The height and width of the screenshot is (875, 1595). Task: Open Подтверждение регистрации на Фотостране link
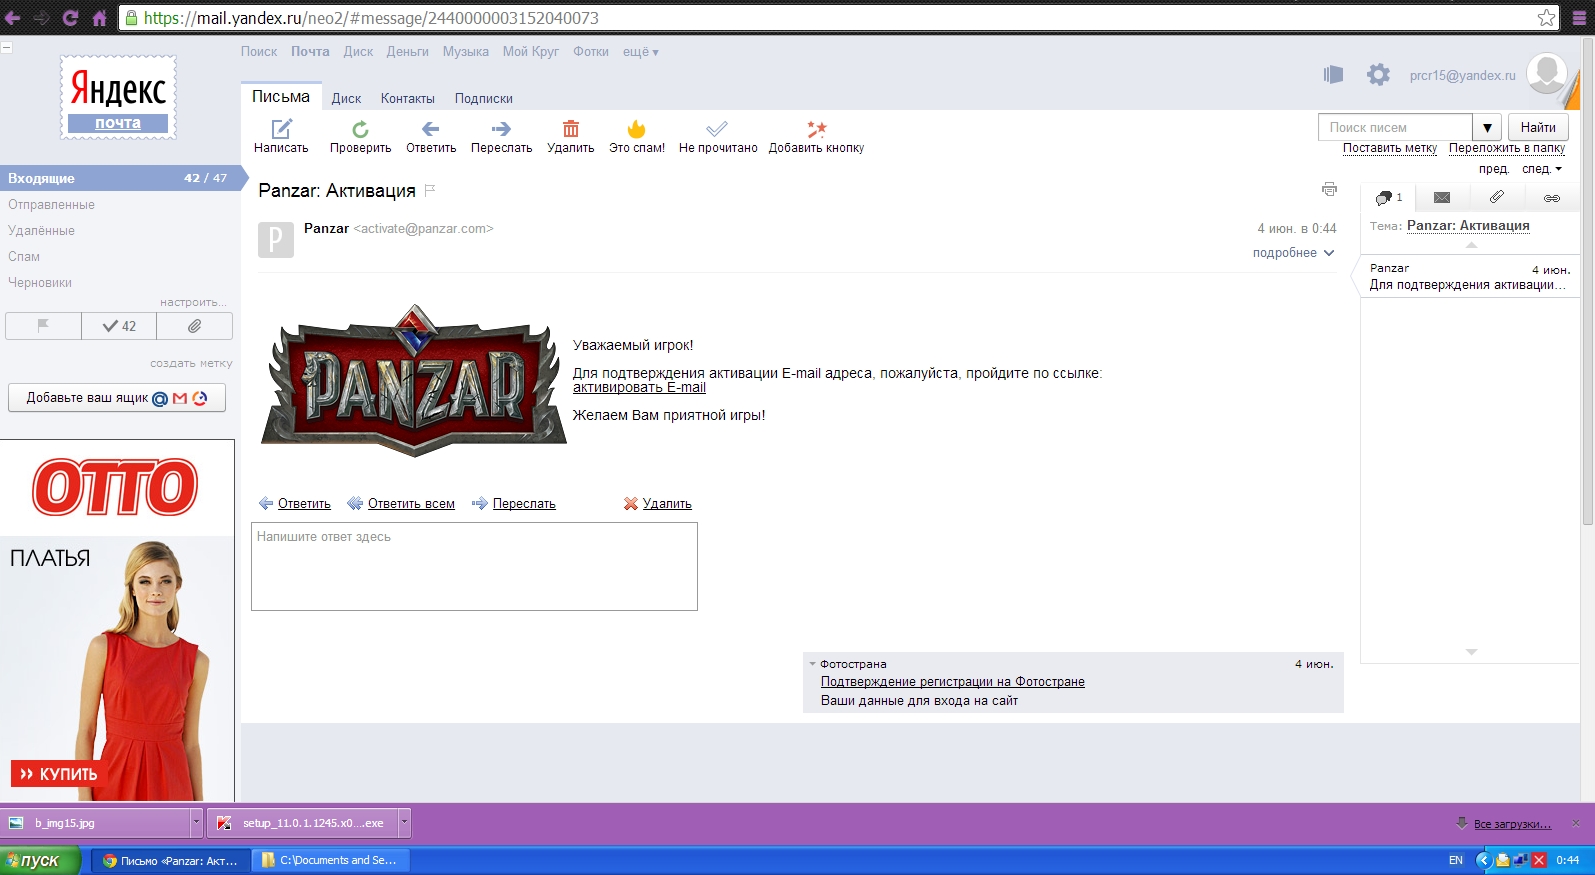(953, 682)
